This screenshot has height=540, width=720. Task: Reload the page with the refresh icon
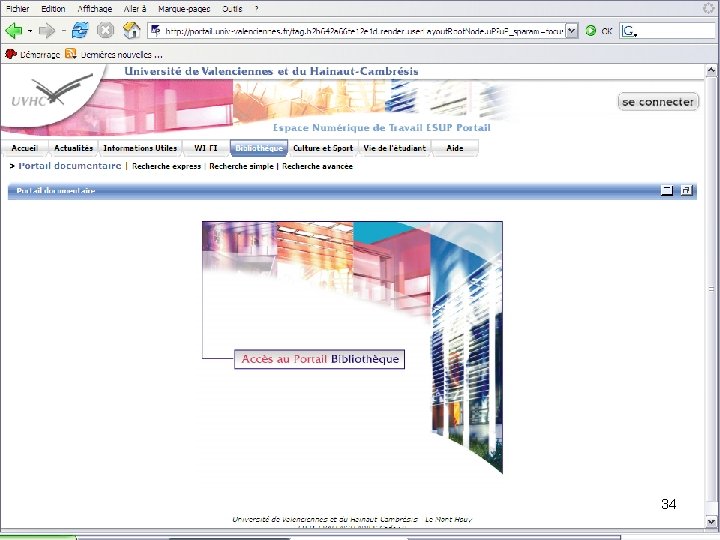click(80, 31)
